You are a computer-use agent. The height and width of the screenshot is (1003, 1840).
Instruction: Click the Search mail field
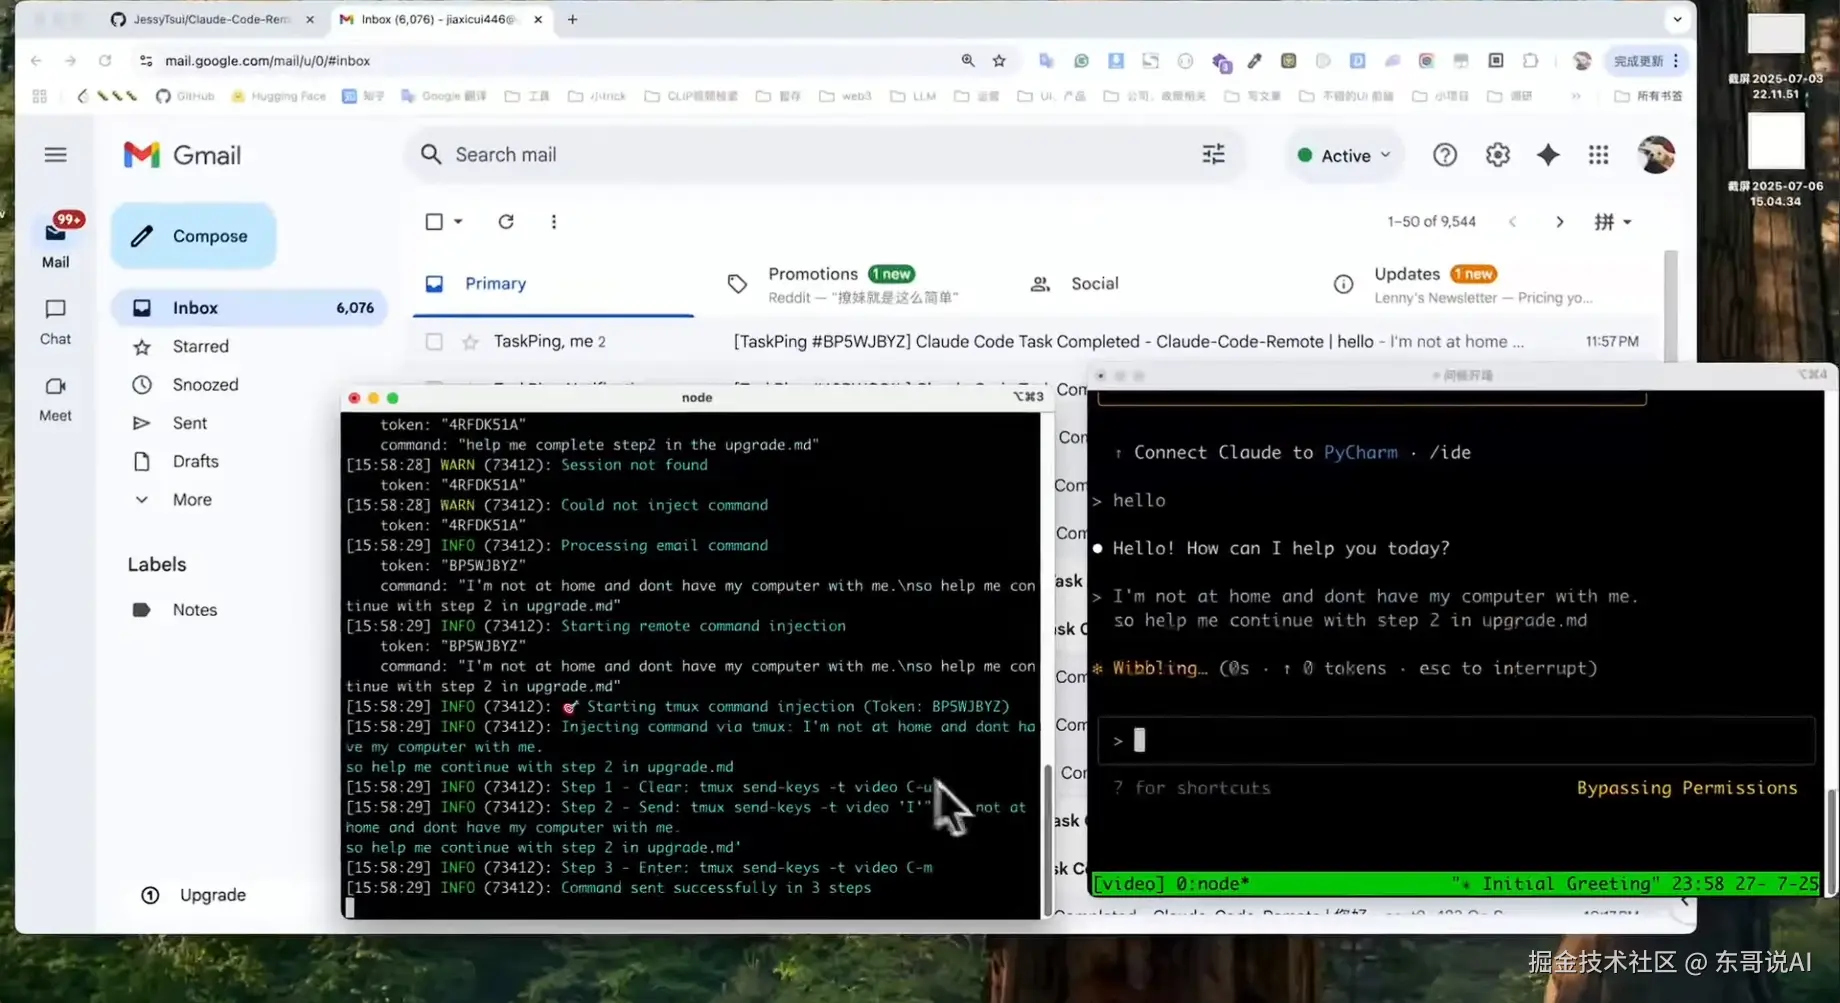click(800, 155)
